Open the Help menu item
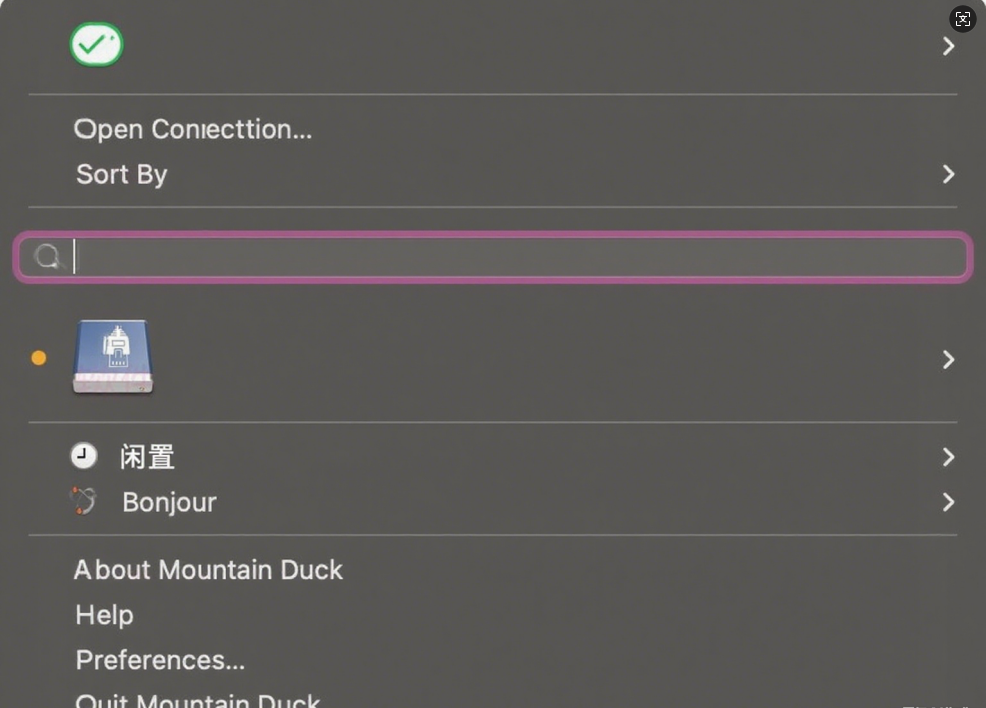The image size is (986, 708). point(104,615)
